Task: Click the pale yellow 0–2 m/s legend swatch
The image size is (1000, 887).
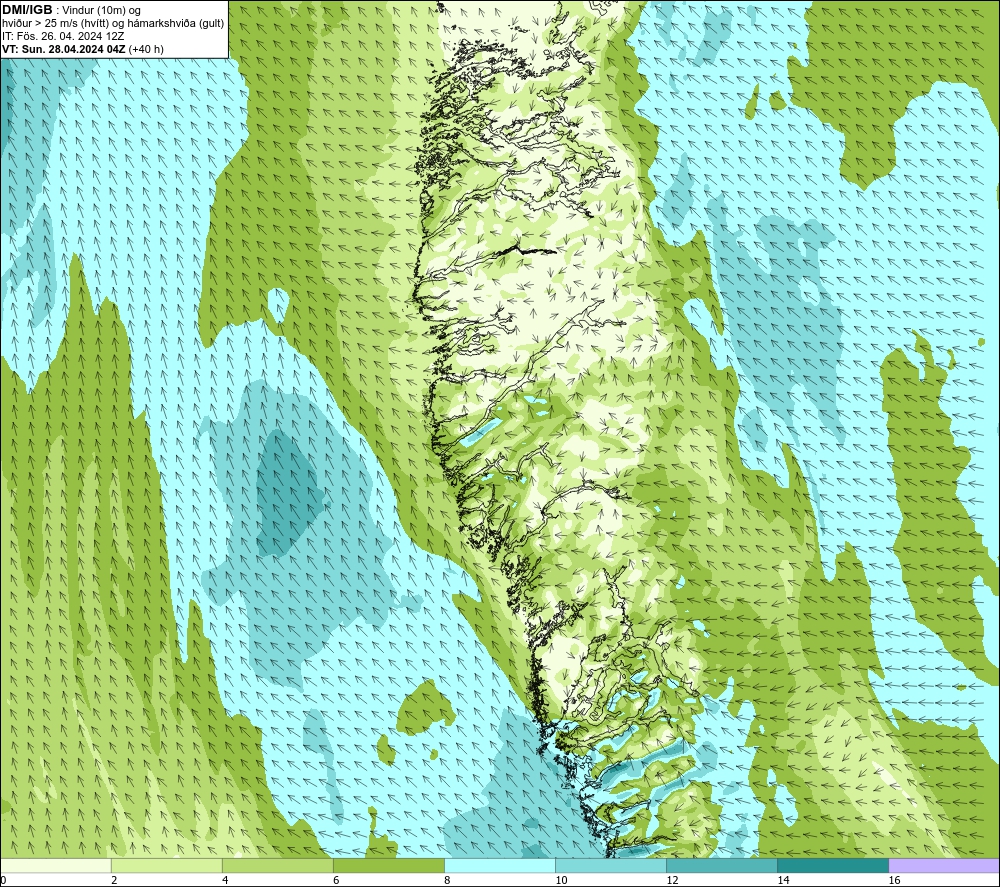Action: coord(55,865)
